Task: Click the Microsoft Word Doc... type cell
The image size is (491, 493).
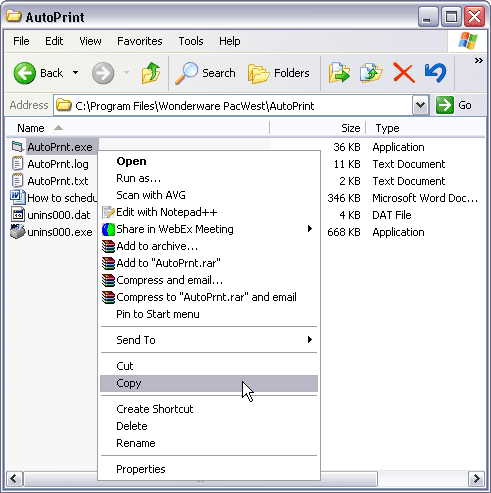Action: point(425,198)
